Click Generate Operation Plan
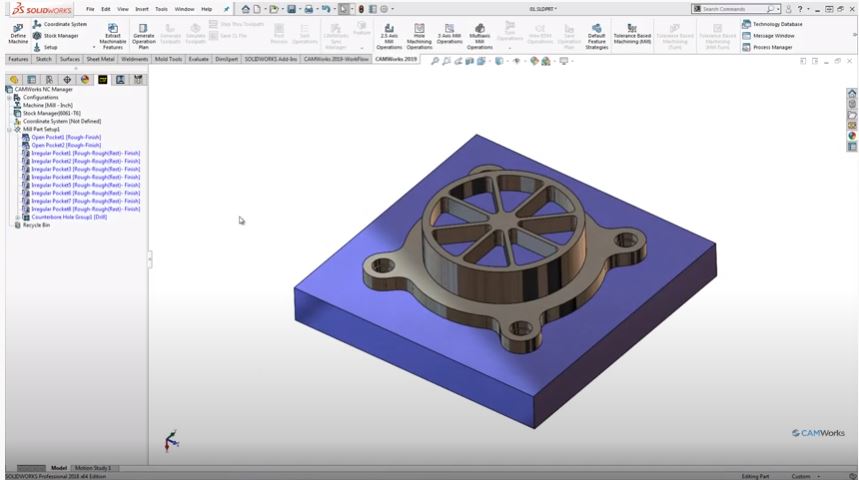 tap(144, 36)
